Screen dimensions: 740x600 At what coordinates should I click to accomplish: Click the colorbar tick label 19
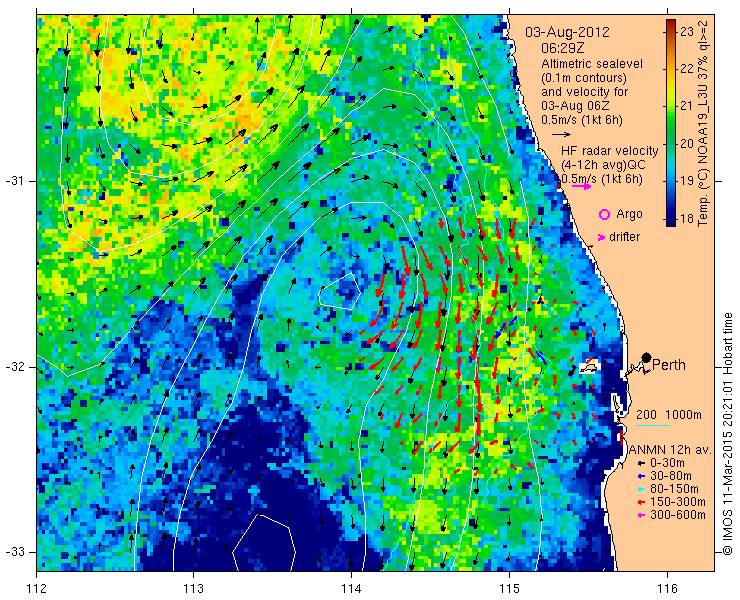pyautogui.click(x=687, y=181)
